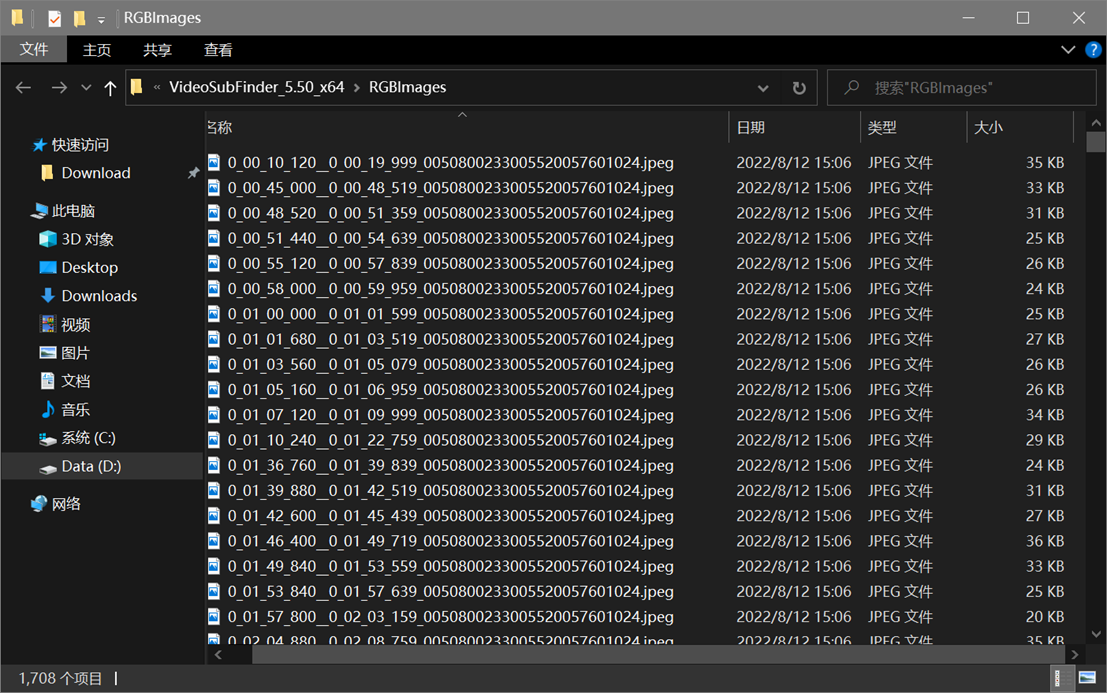Image resolution: width=1107 pixels, height=693 pixels.
Task: Click the Back navigation arrow
Action: coord(23,88)
